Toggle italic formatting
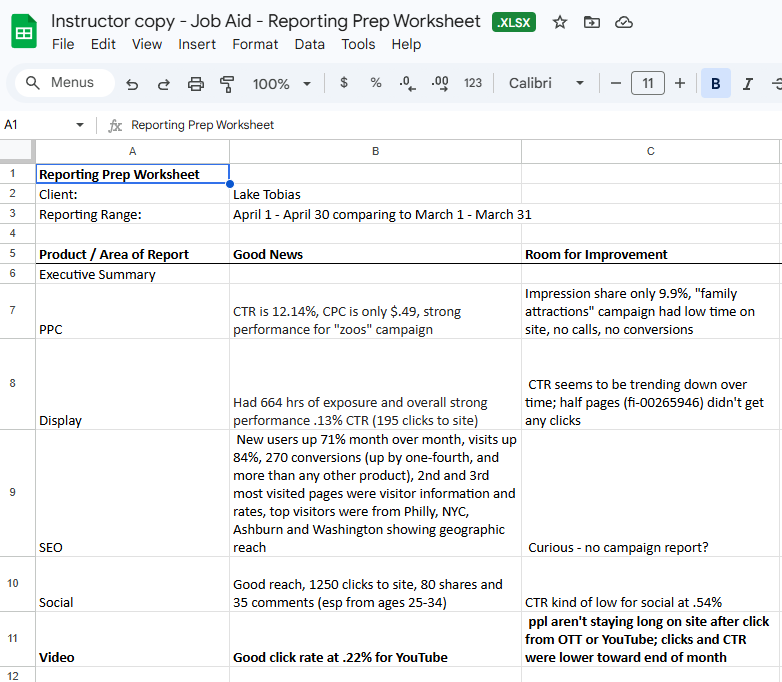 (x=747, y=84)
